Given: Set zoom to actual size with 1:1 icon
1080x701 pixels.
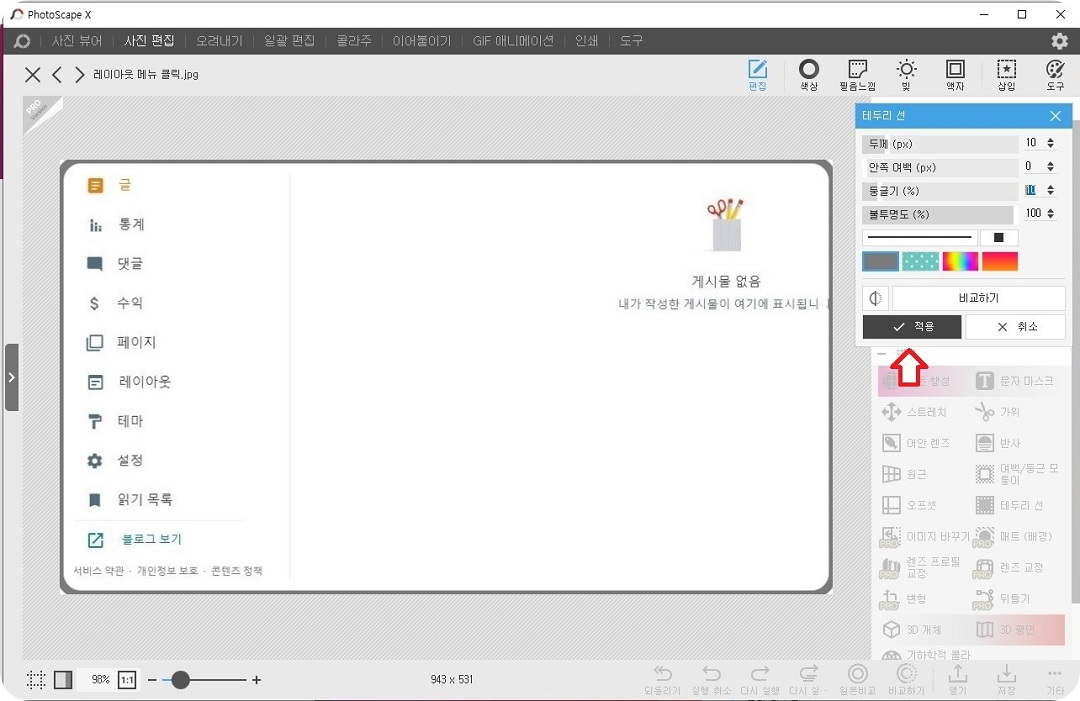Looking at the screenshot, I should tap(127, 680).
